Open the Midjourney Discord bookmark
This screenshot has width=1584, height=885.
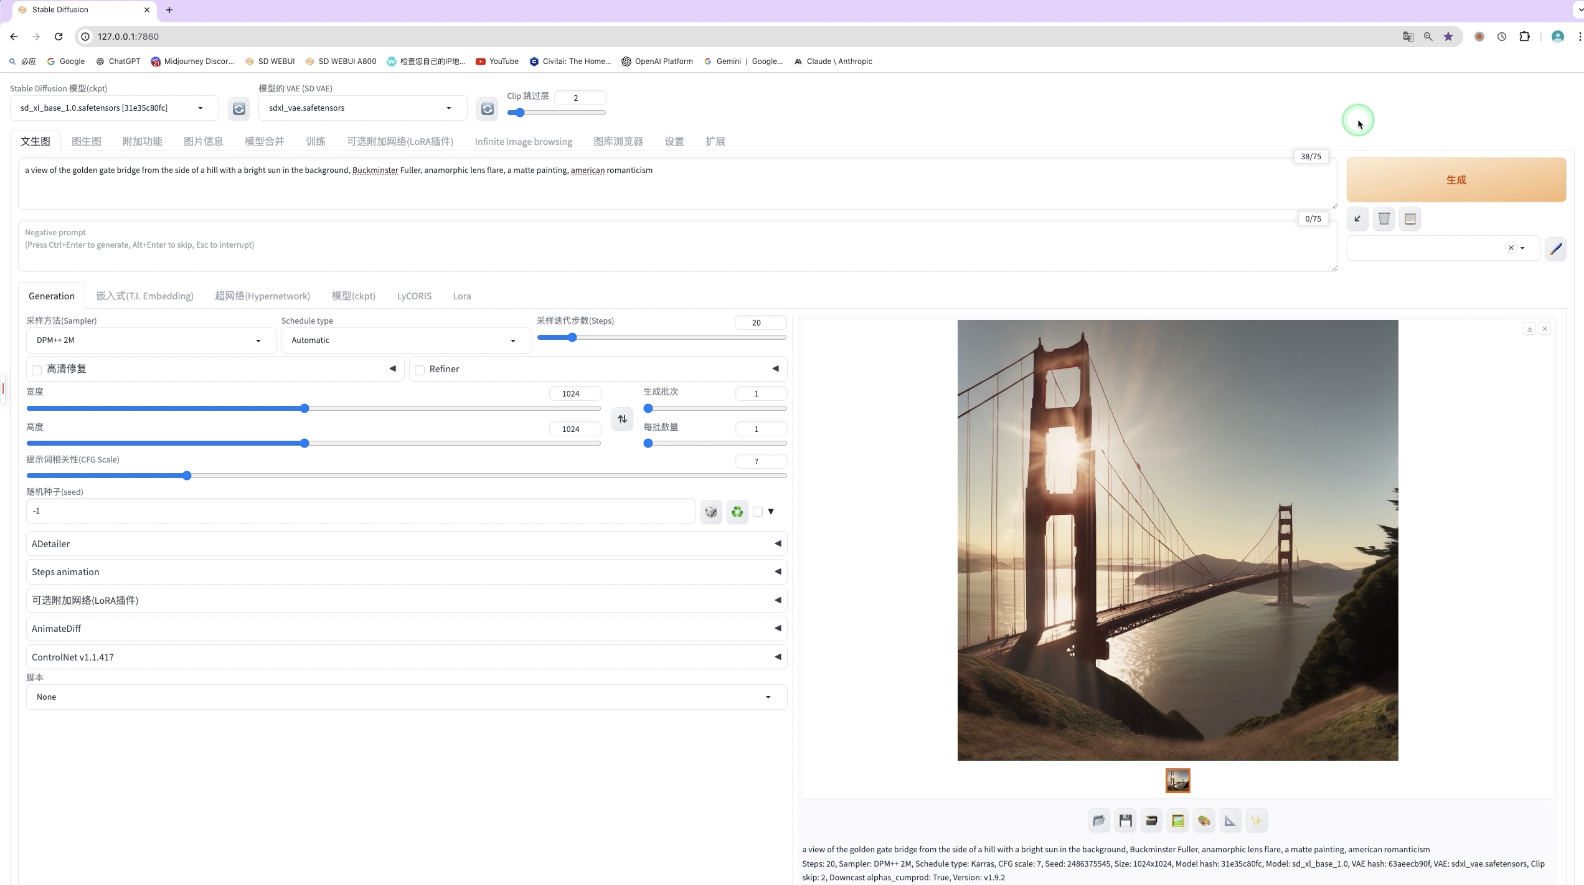[x=192, y=61]
